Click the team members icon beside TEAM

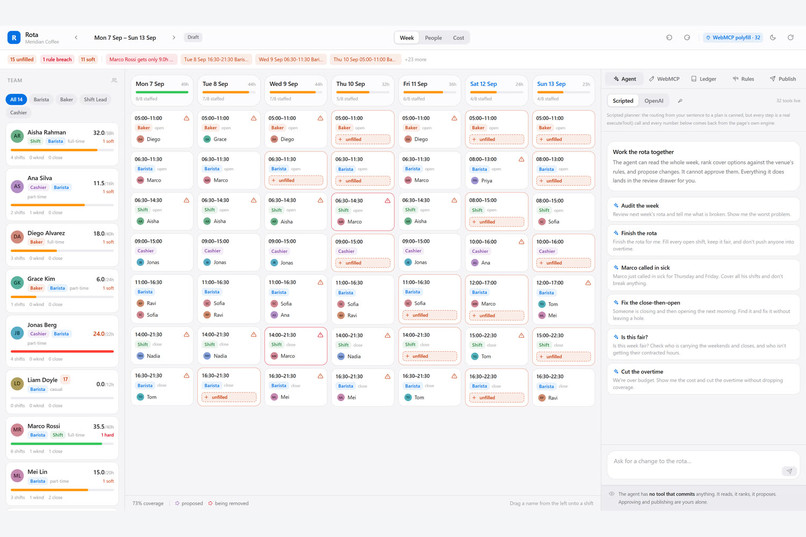114,80
